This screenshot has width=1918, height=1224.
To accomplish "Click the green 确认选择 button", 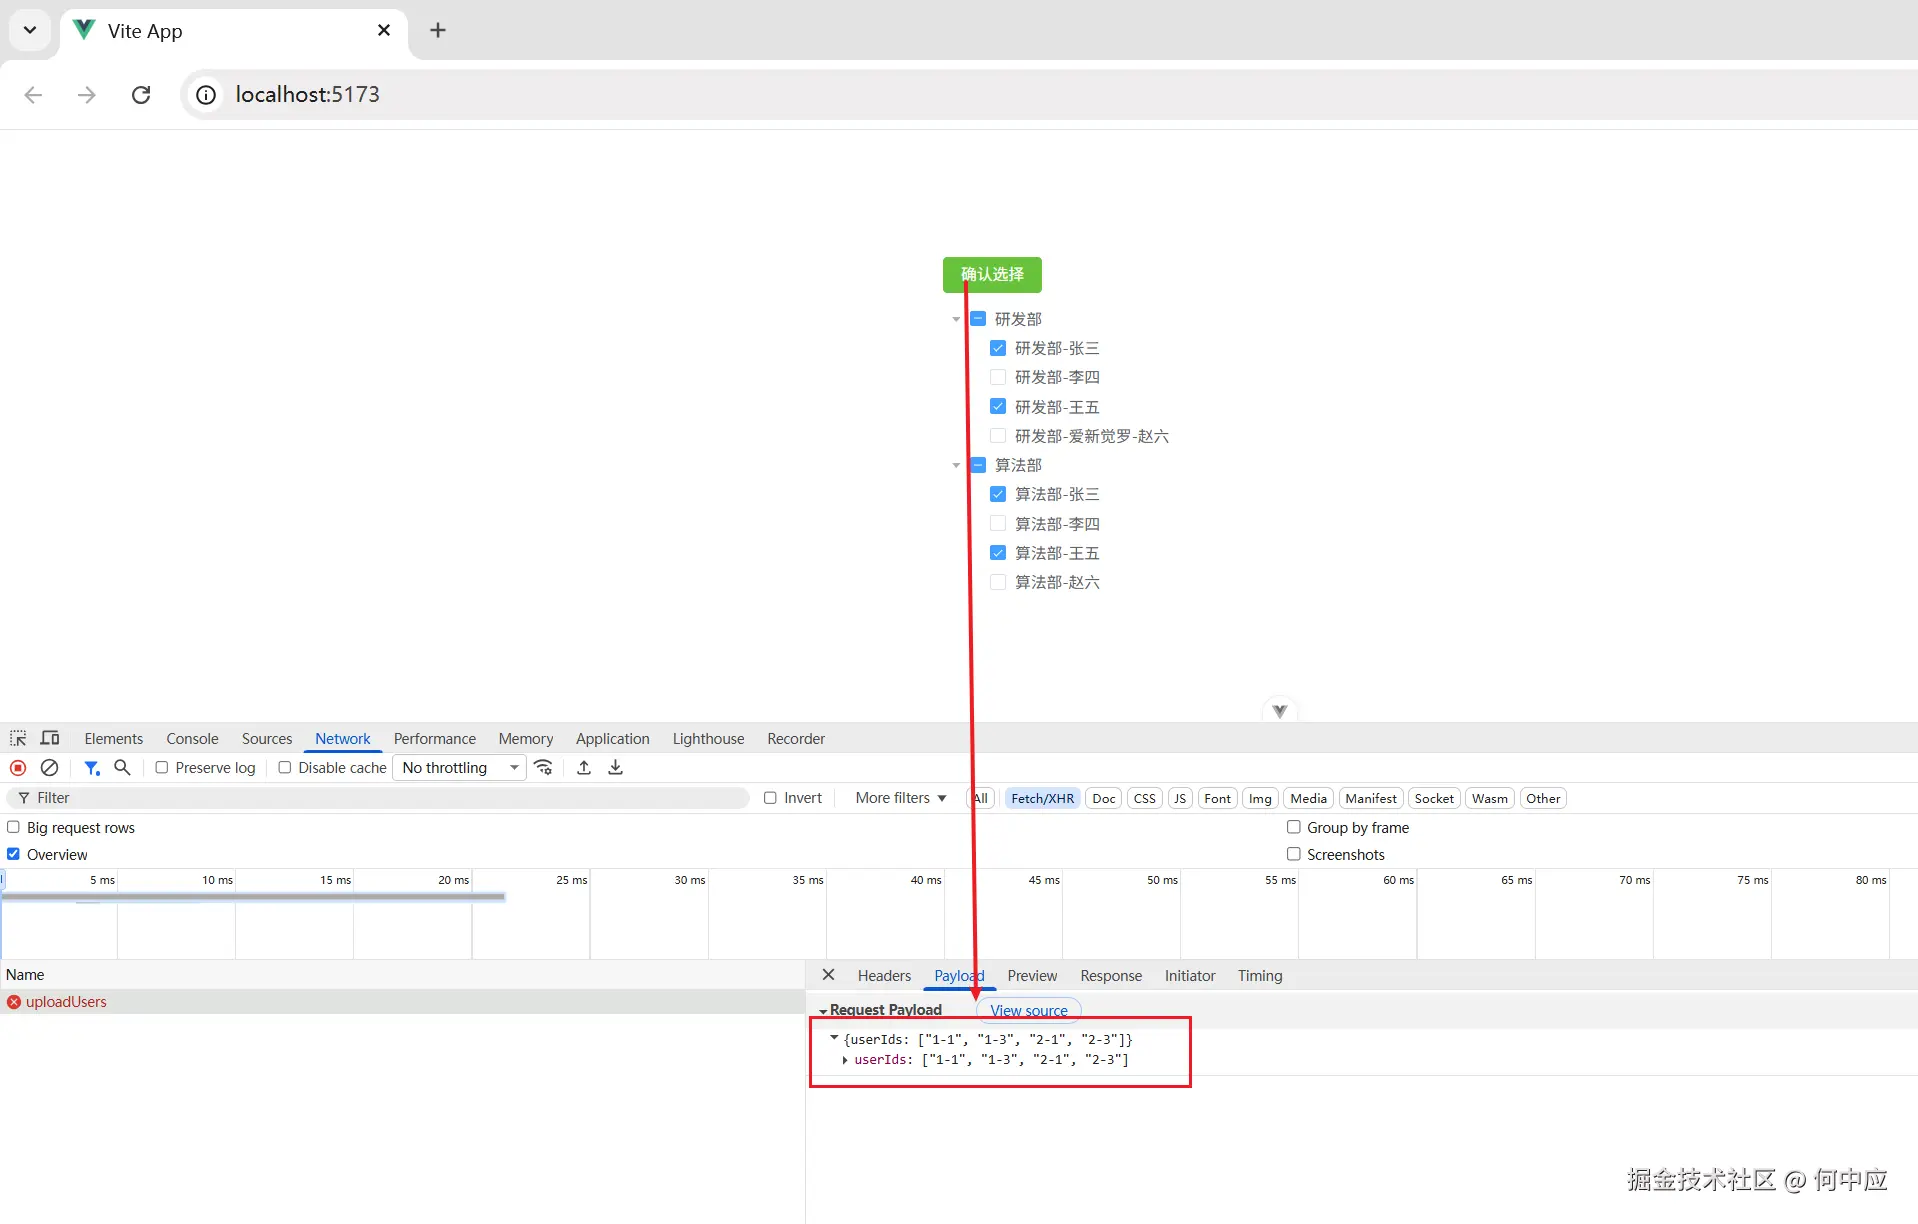I will 992,275.
